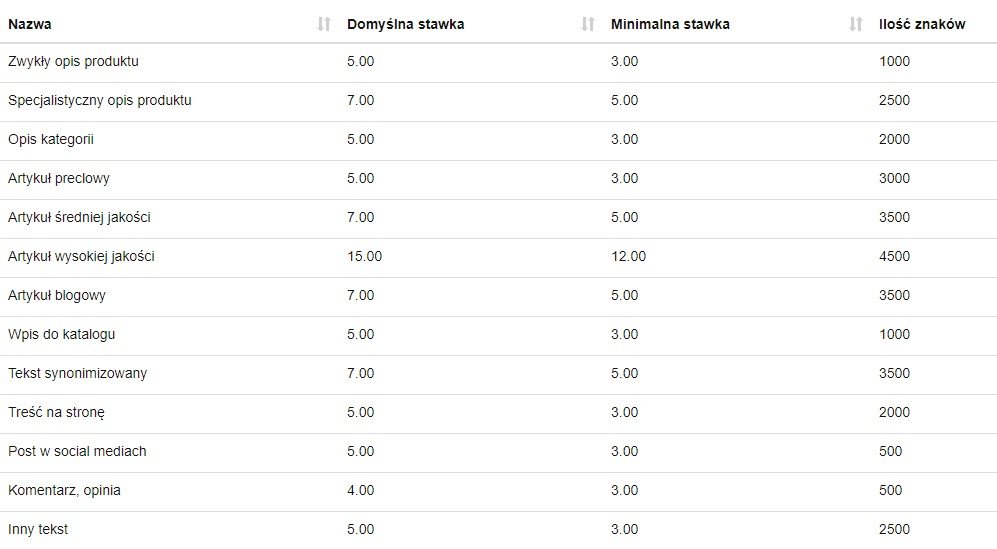Viewport: 997px width, 549px height.
Task: Click the Opis kategorii row name
Action: pos(51,139)
